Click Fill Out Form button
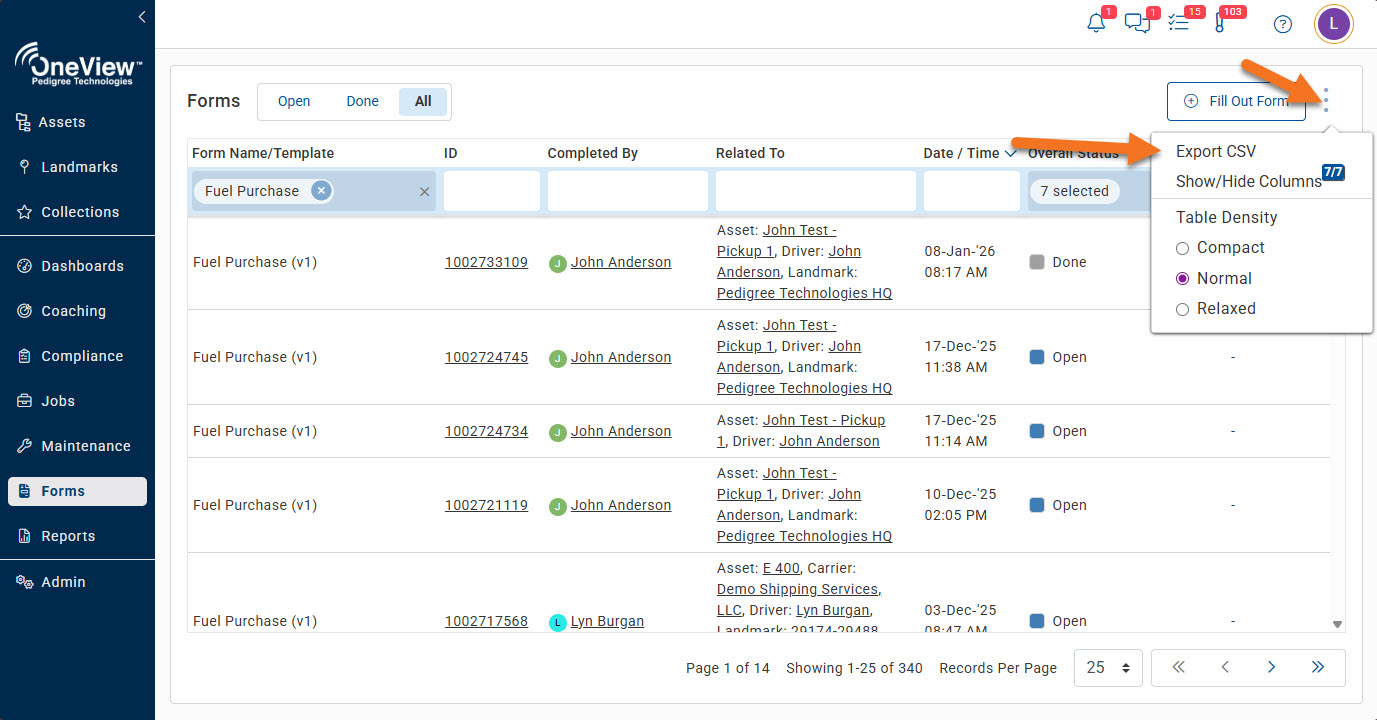The image size is (1377, 720). tap(1236, 101)
